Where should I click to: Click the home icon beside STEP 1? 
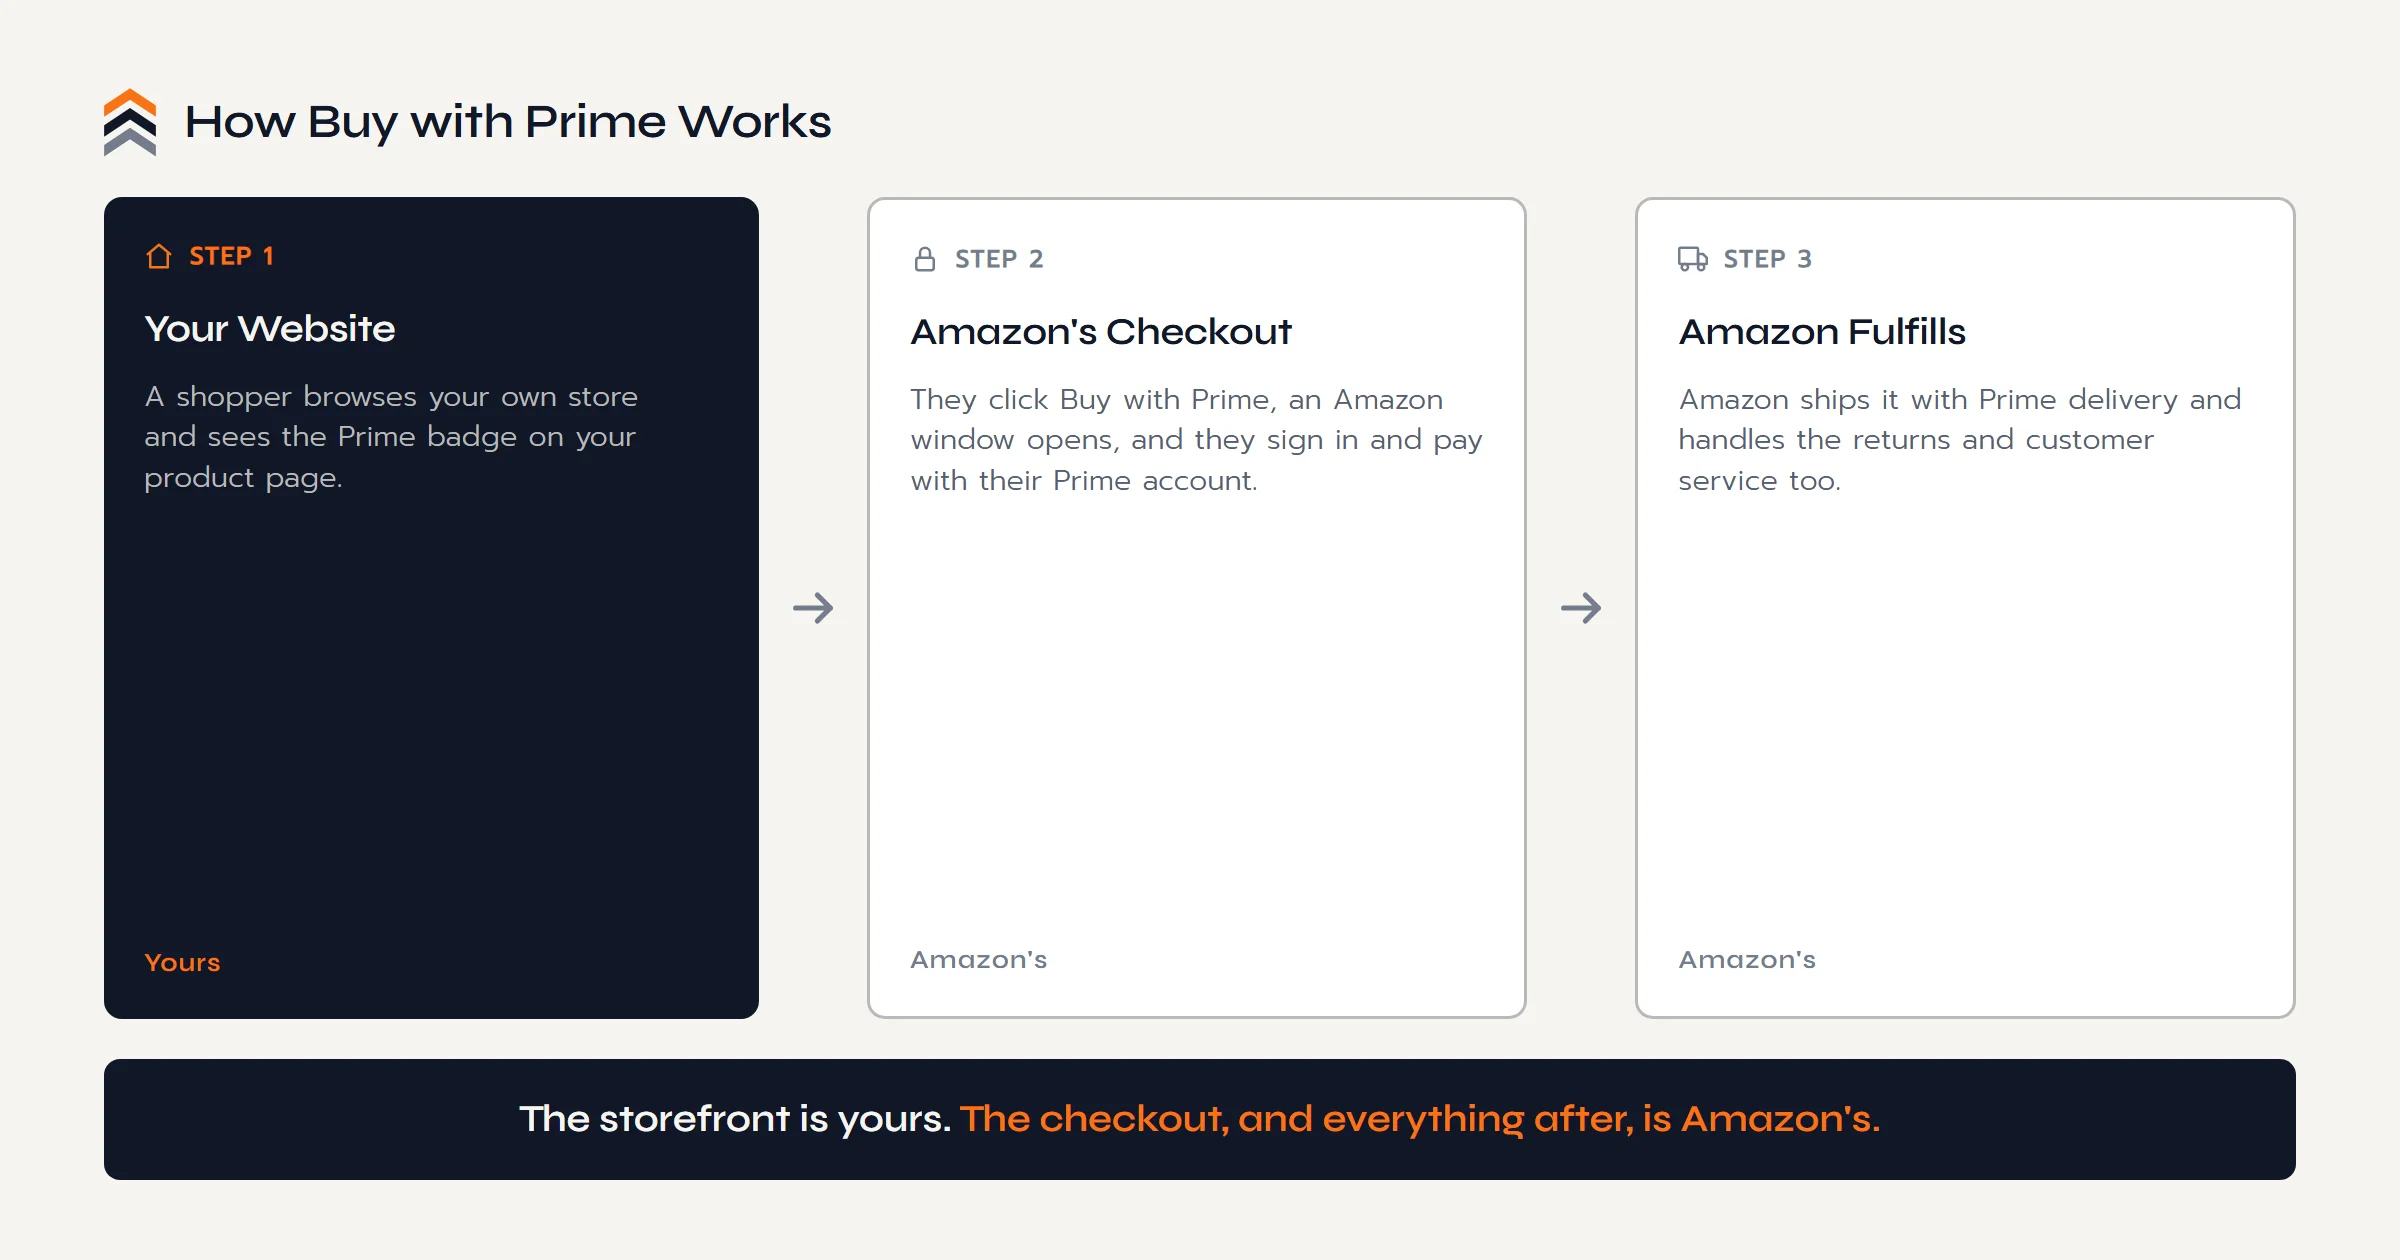click(159, 257)
